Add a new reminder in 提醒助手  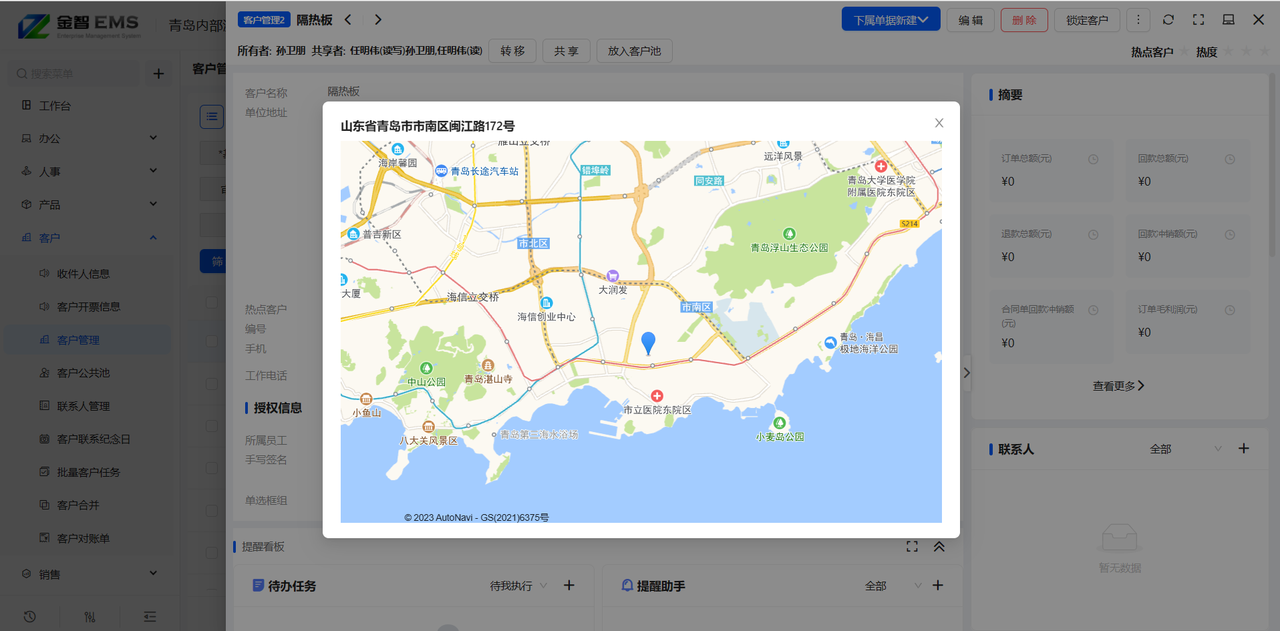938,586
